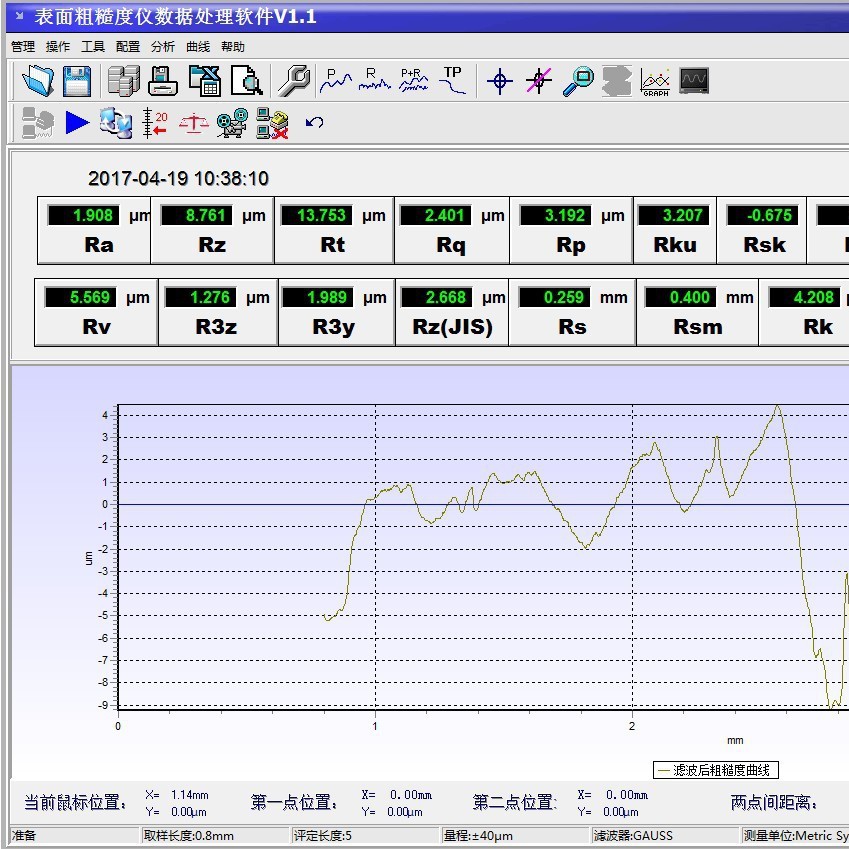Open the 曲线 menu
This screenshot has width=849, height=849.
click(198, 47)
